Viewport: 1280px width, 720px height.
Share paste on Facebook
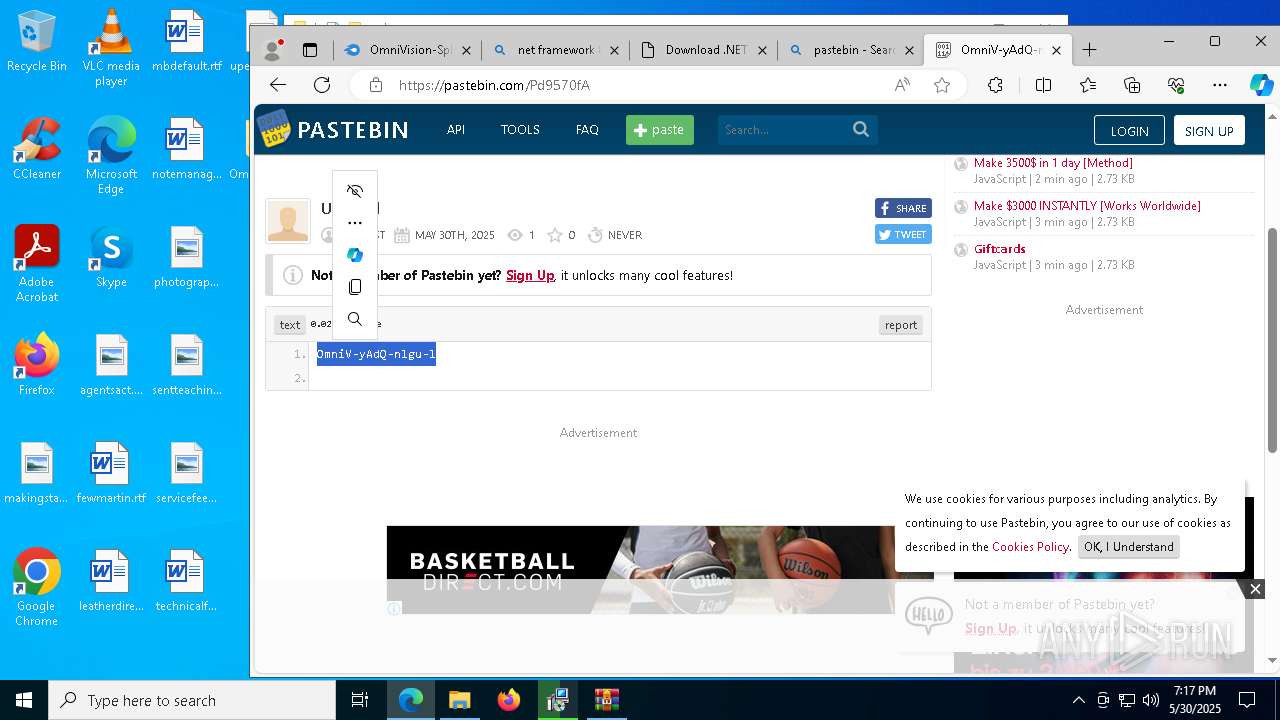[x=903, y=208]
